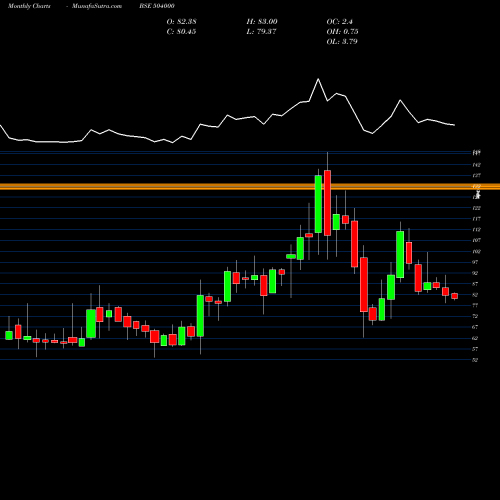Click the 57 price axis label
Viewport: 500px width, 500px height.
coord(475,349)
